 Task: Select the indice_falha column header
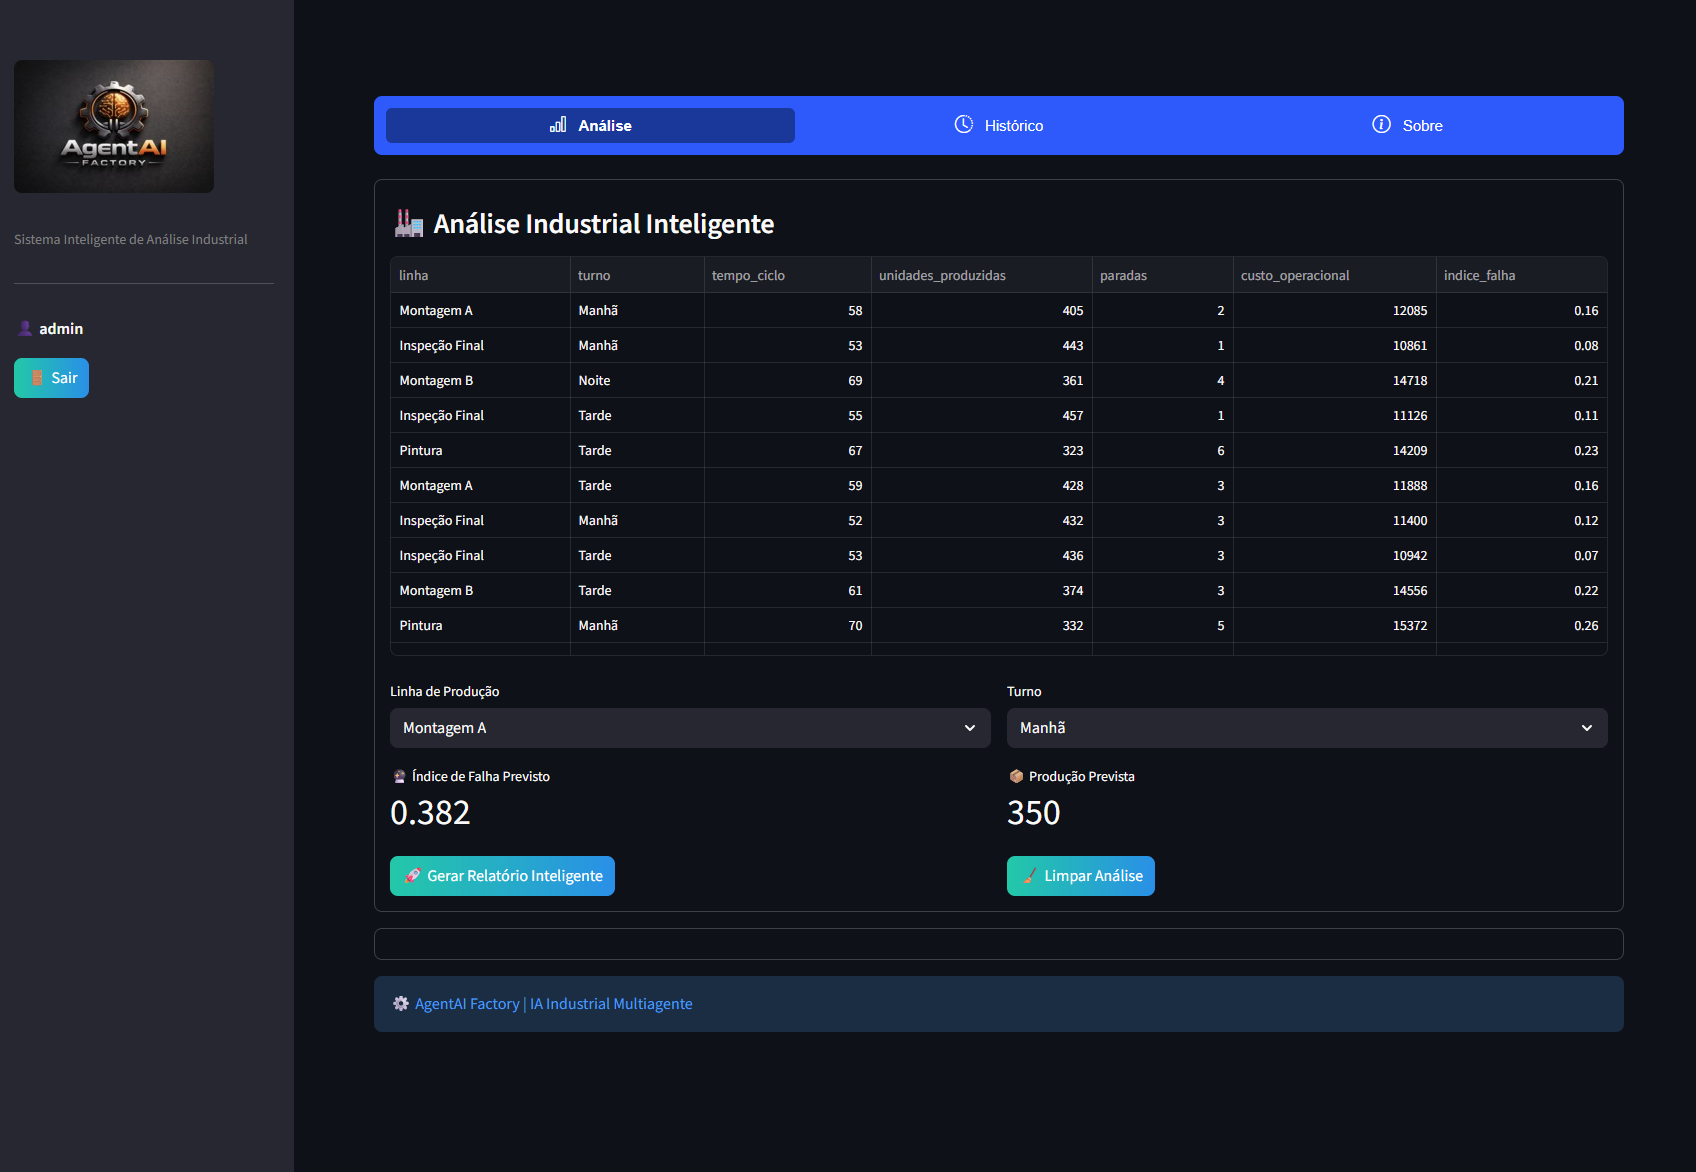click(1479, 275)
